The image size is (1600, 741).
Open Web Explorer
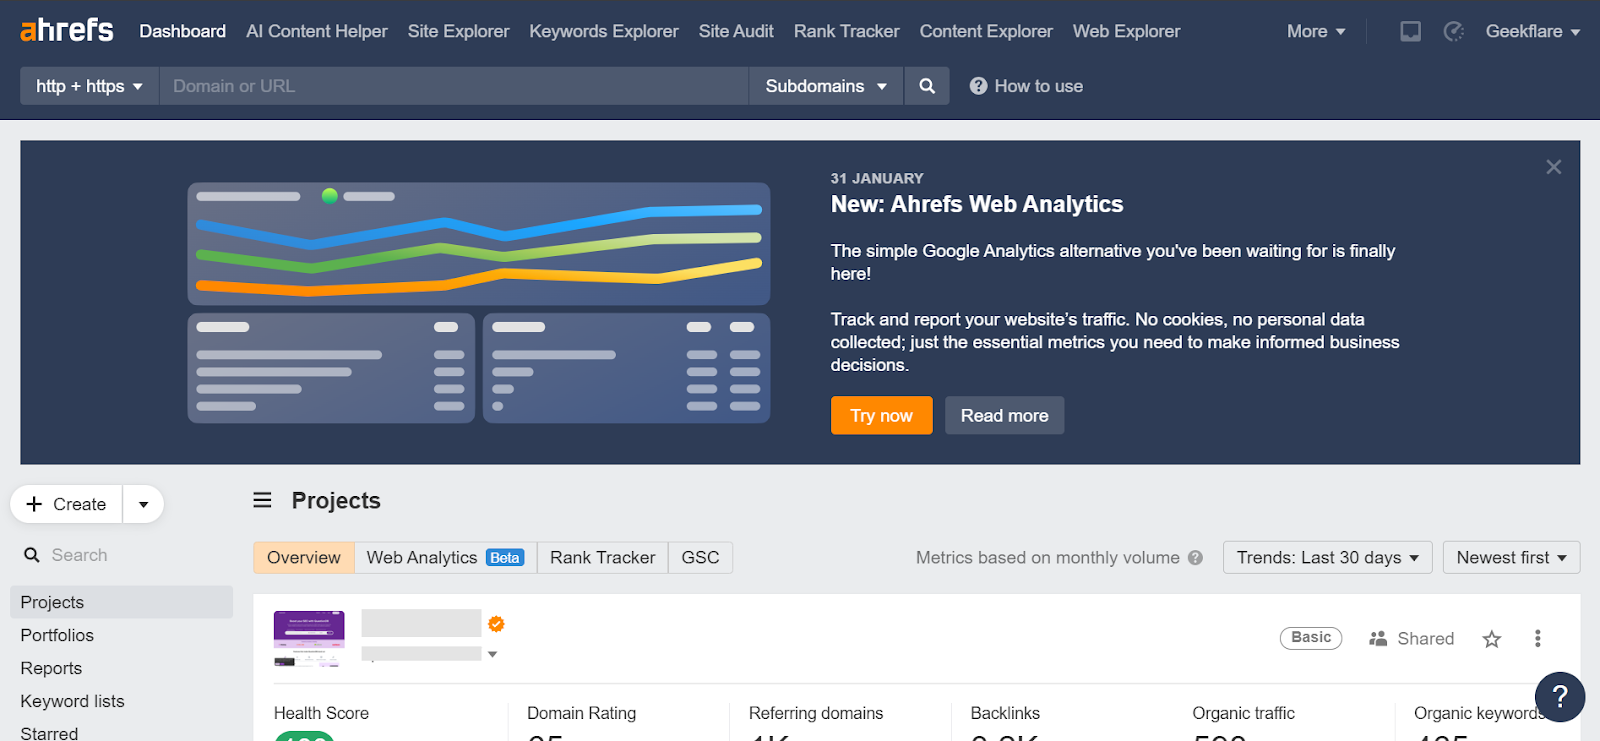pos(1127,31)
